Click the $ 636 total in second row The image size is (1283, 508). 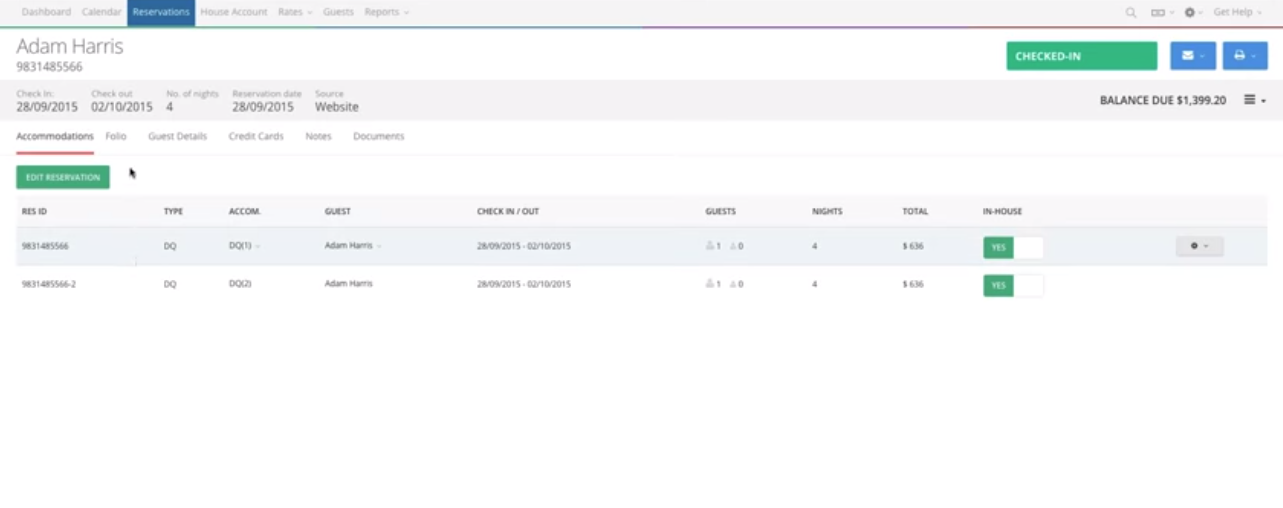click(x=913, y=284)
